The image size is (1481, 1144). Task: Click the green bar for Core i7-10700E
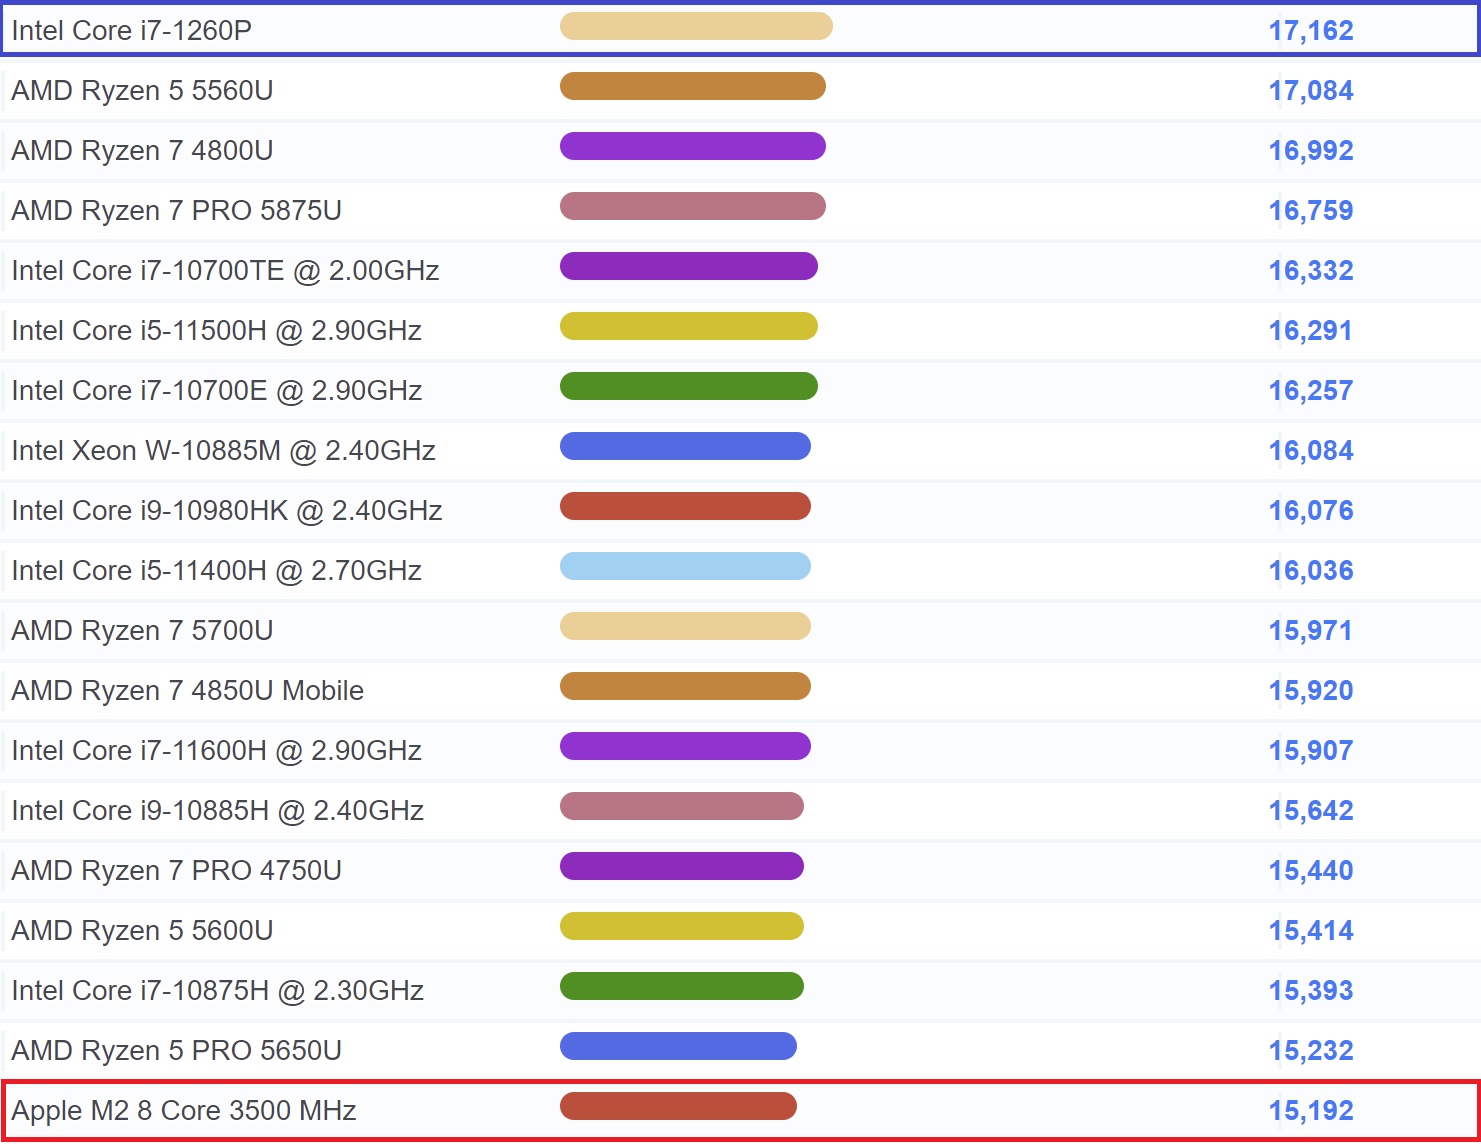[689, 386]
